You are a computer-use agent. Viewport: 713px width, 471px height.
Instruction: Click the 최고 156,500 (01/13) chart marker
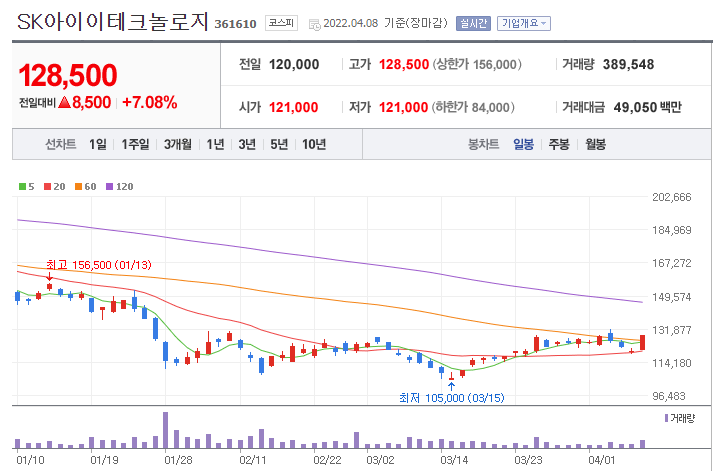coord(99,265)
